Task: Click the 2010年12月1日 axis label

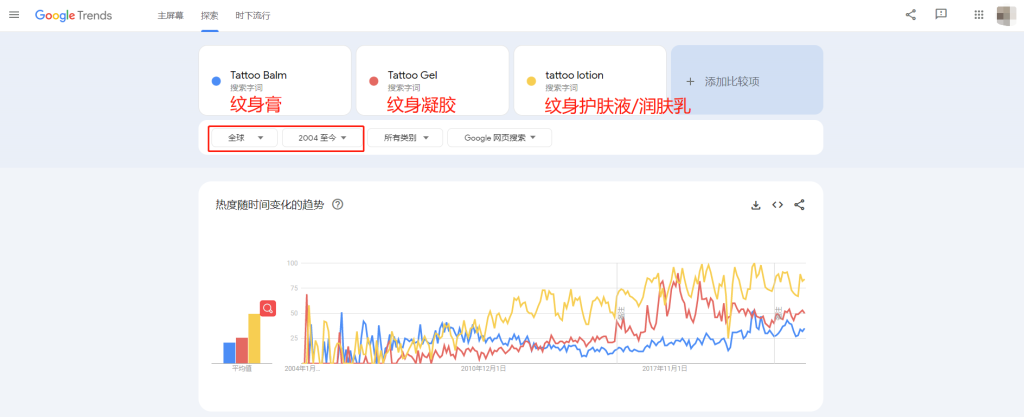Action: coord(483,369)
